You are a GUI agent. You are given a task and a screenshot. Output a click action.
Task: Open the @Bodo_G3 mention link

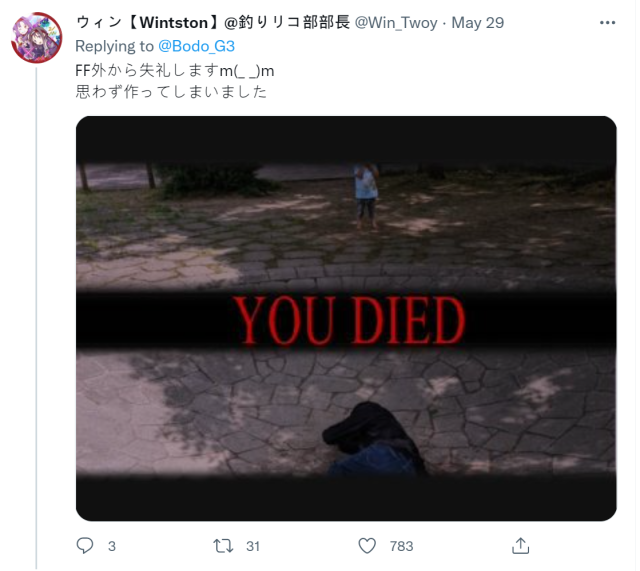[196, 46]
